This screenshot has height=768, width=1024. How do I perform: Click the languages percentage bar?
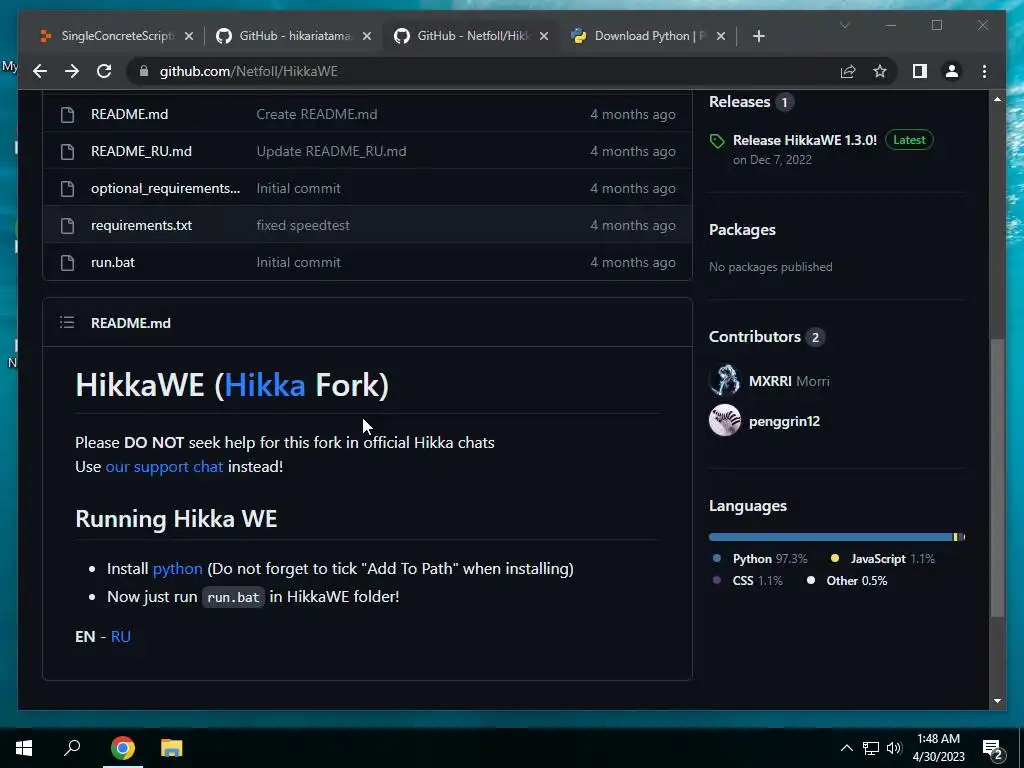pyautogui.click(x=837, y=537)
